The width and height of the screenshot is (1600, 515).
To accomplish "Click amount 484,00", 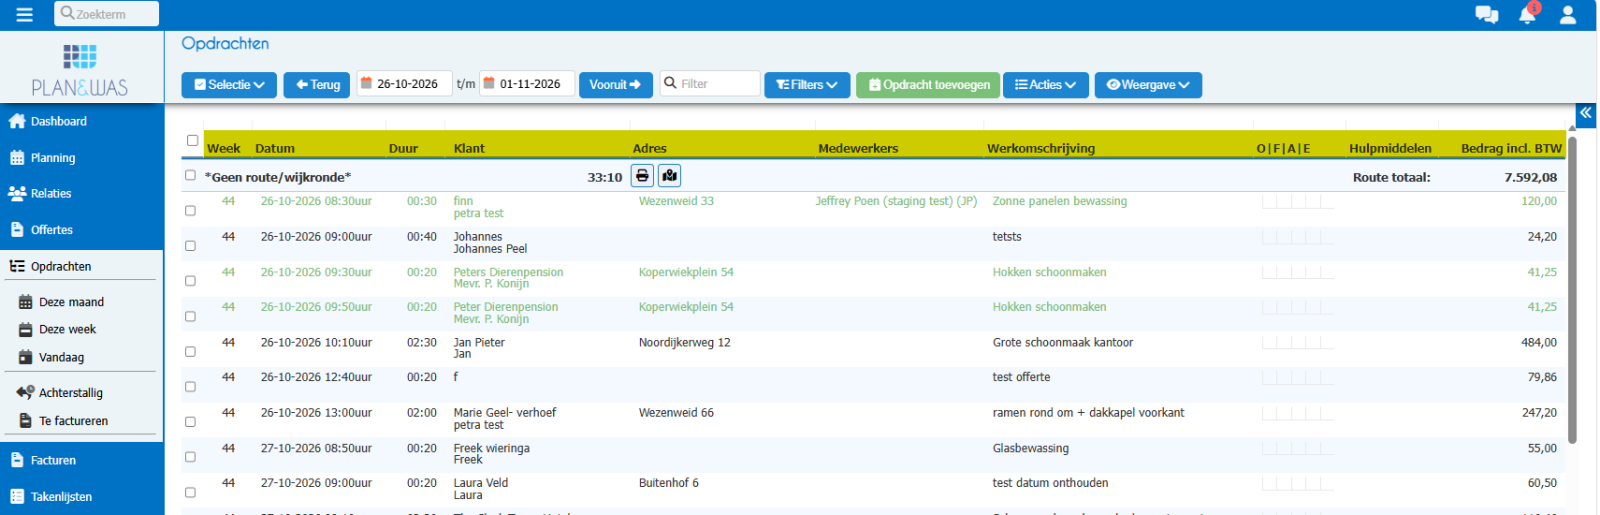I will (1539, 342).
